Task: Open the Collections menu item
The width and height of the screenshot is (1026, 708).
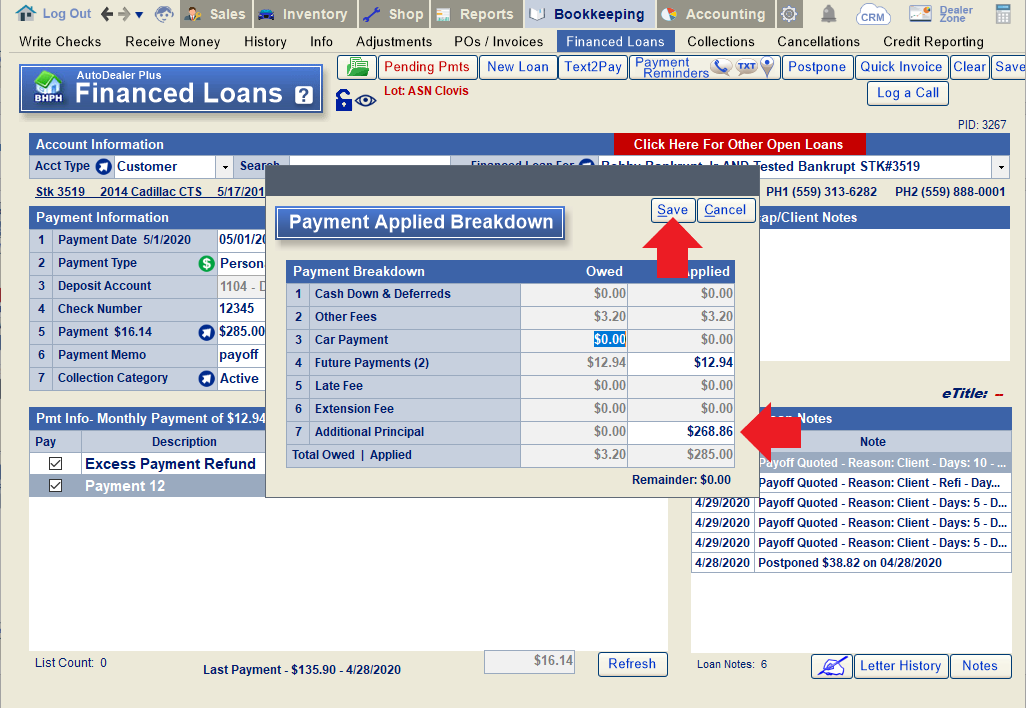Action: point(720,41)
